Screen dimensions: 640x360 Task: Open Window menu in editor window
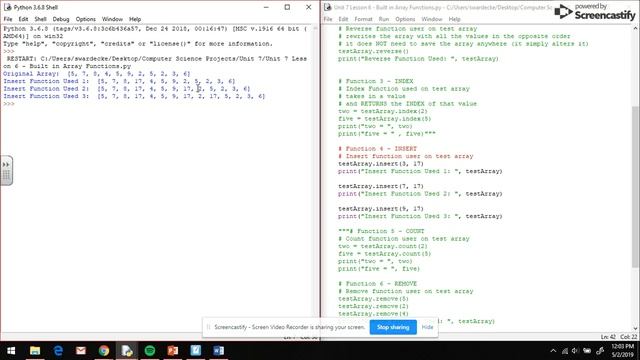pos(432,19)
